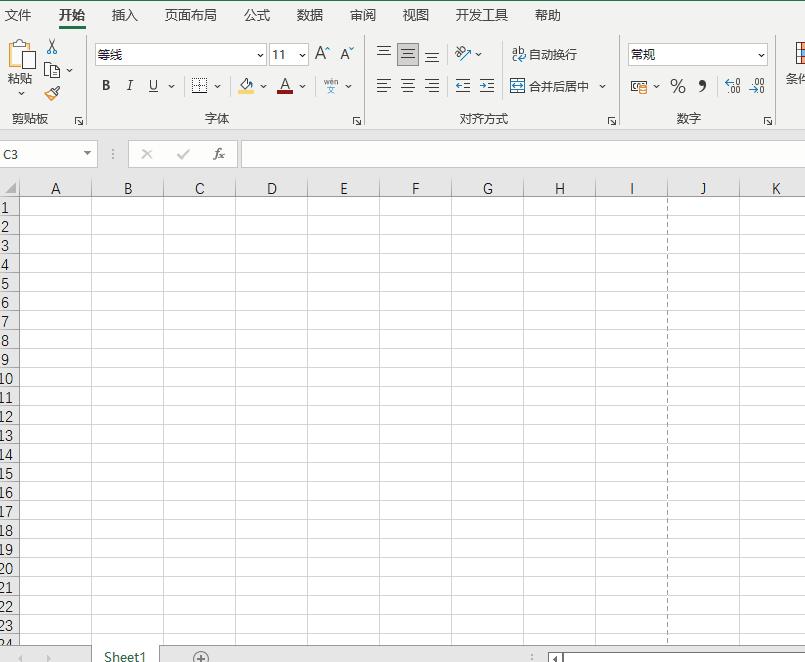Switch to the 公式 ribbon tab
This screenshot has width=805, height=662.
(256, 15)
